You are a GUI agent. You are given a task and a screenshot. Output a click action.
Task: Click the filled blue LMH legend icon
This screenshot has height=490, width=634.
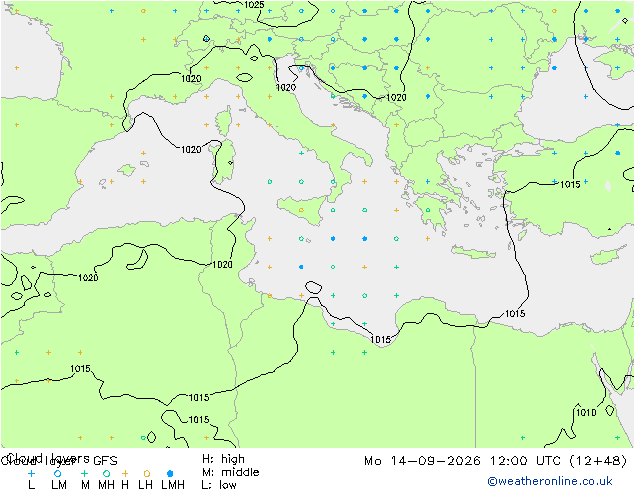click(x=170, y=473)
